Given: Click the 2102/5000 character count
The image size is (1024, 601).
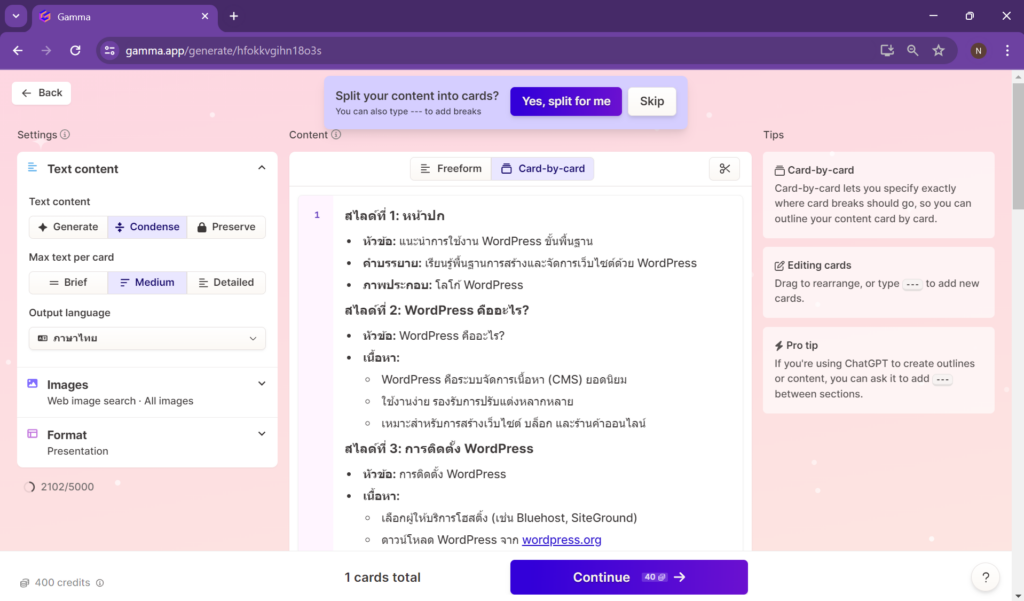Looking at the screenshot, I should tap(67, 487).
